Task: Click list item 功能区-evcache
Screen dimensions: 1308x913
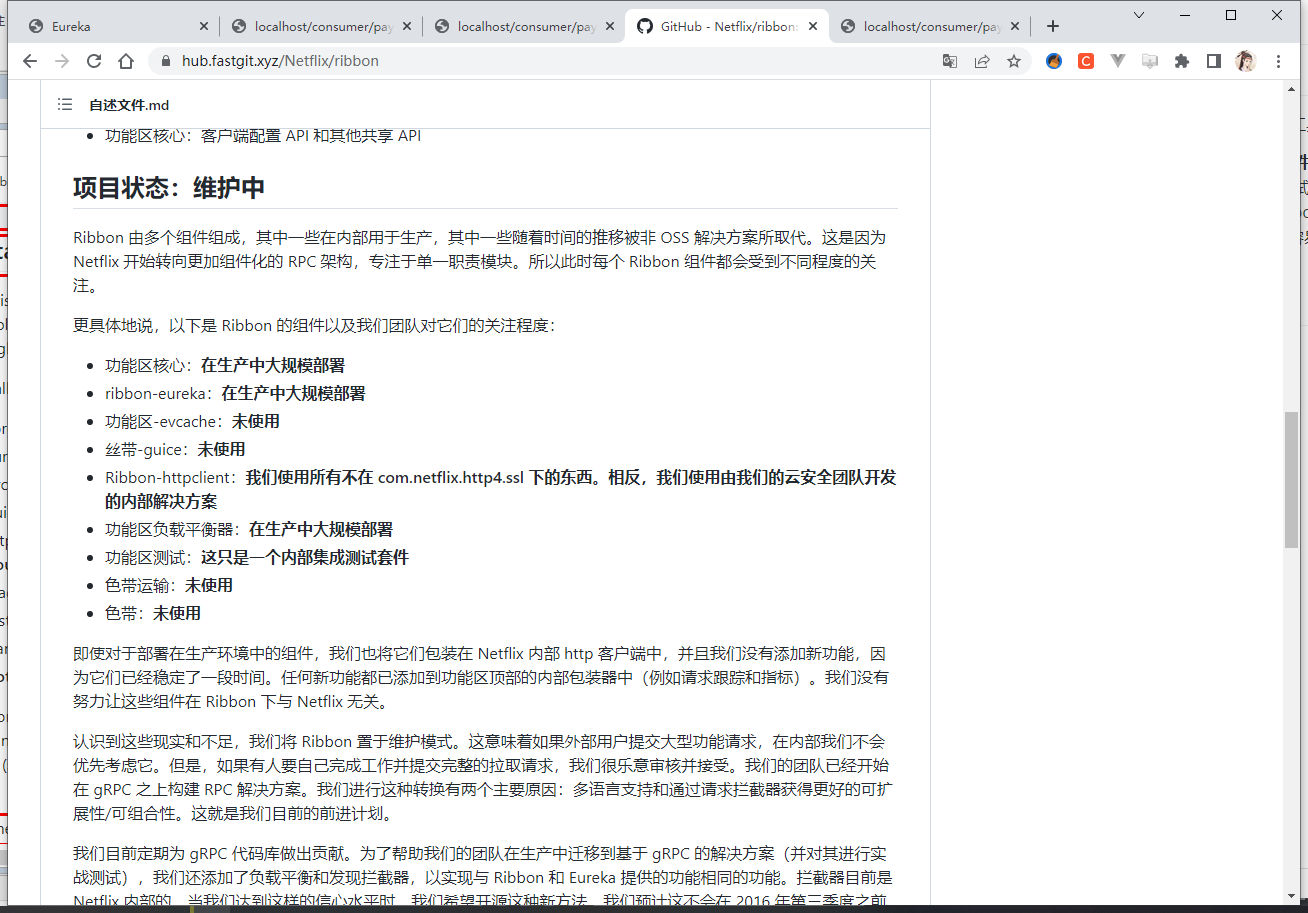Action: point(192,421)
